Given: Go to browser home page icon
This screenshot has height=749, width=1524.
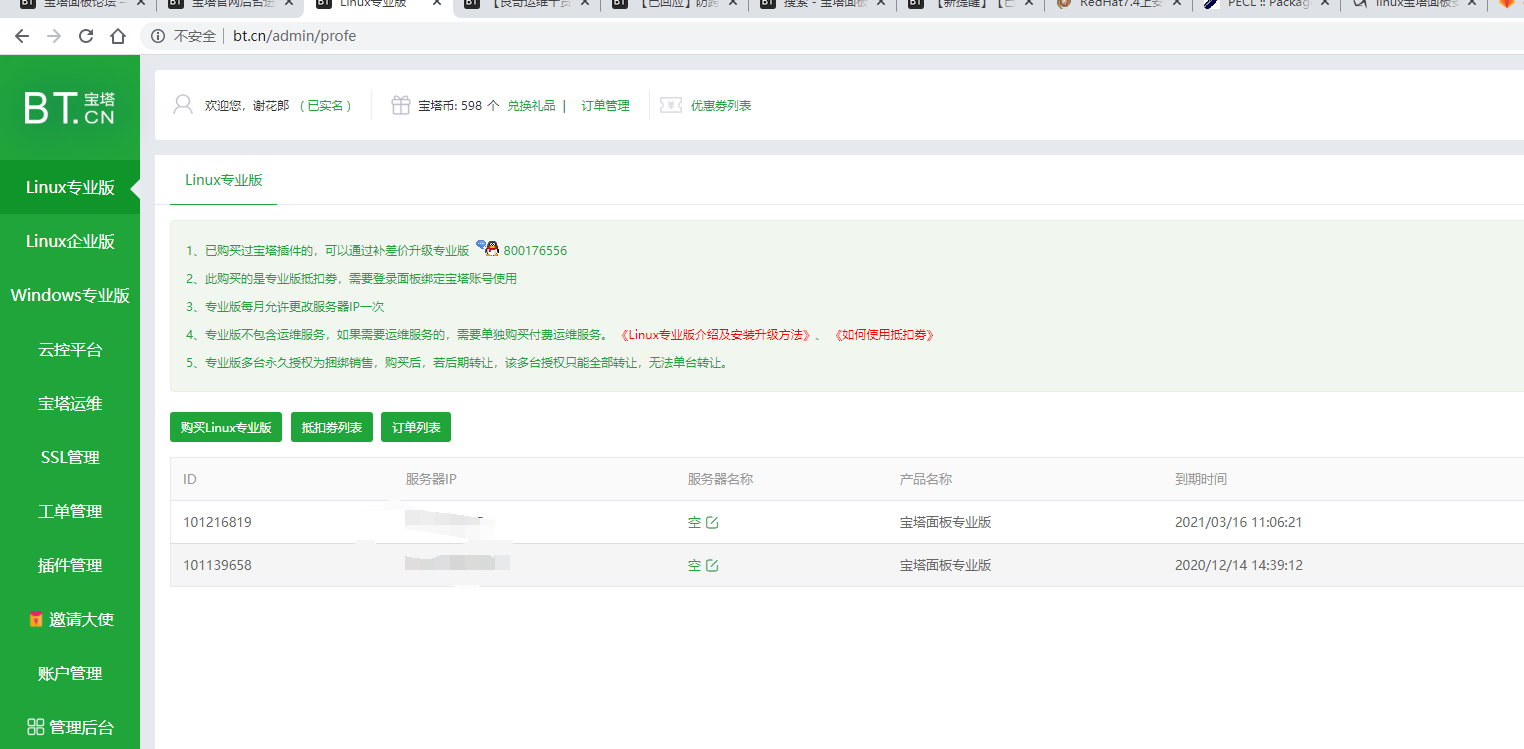Looking at the screenshot, I should tap(118, 36).
